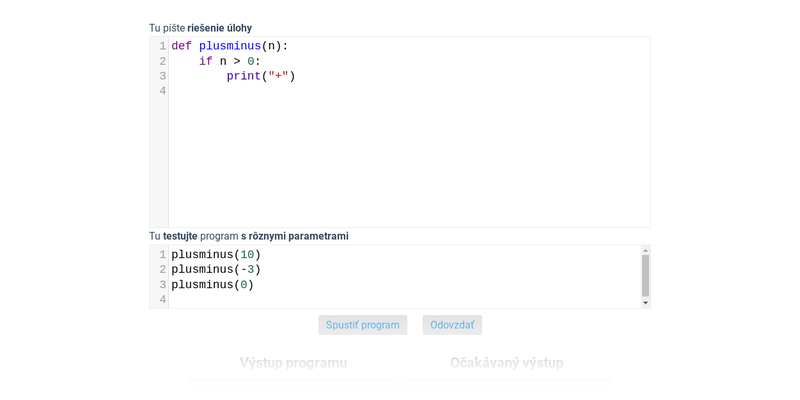Click scrollbar down arrow in test editor
Screen dimensions: 800x400
pyautogui.click(x=645, y=303)
